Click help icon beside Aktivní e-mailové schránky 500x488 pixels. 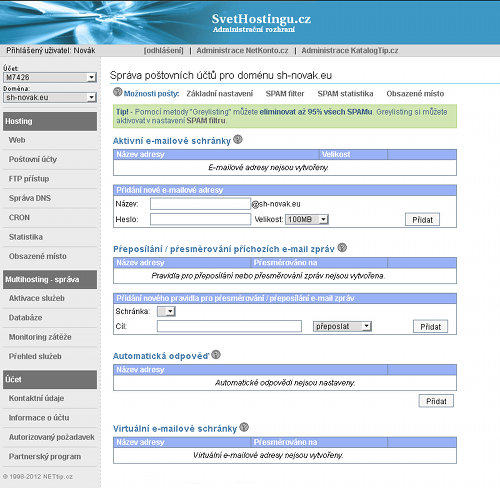tap(238, 139)
